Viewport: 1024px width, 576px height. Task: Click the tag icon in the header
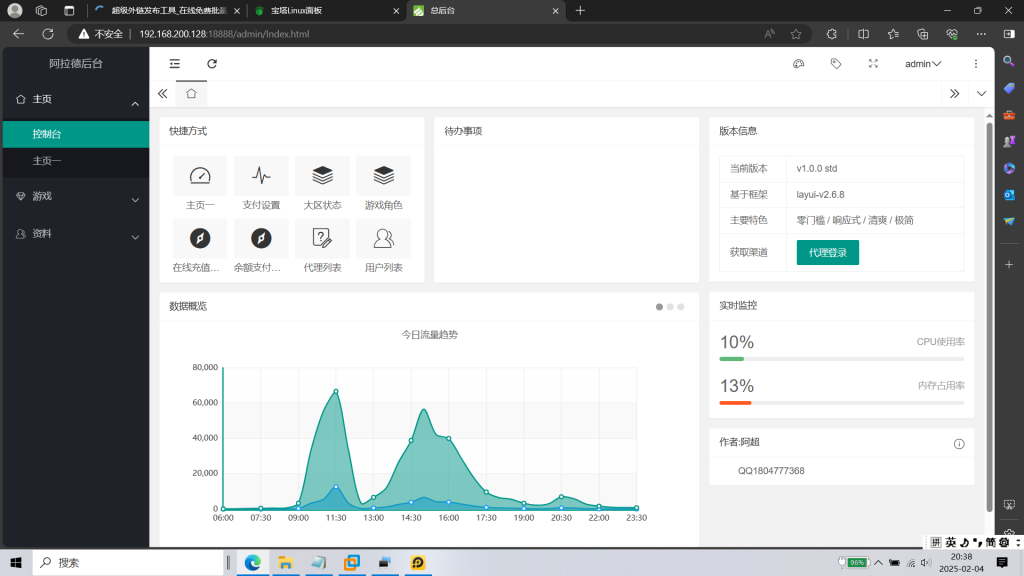(836, 63)
